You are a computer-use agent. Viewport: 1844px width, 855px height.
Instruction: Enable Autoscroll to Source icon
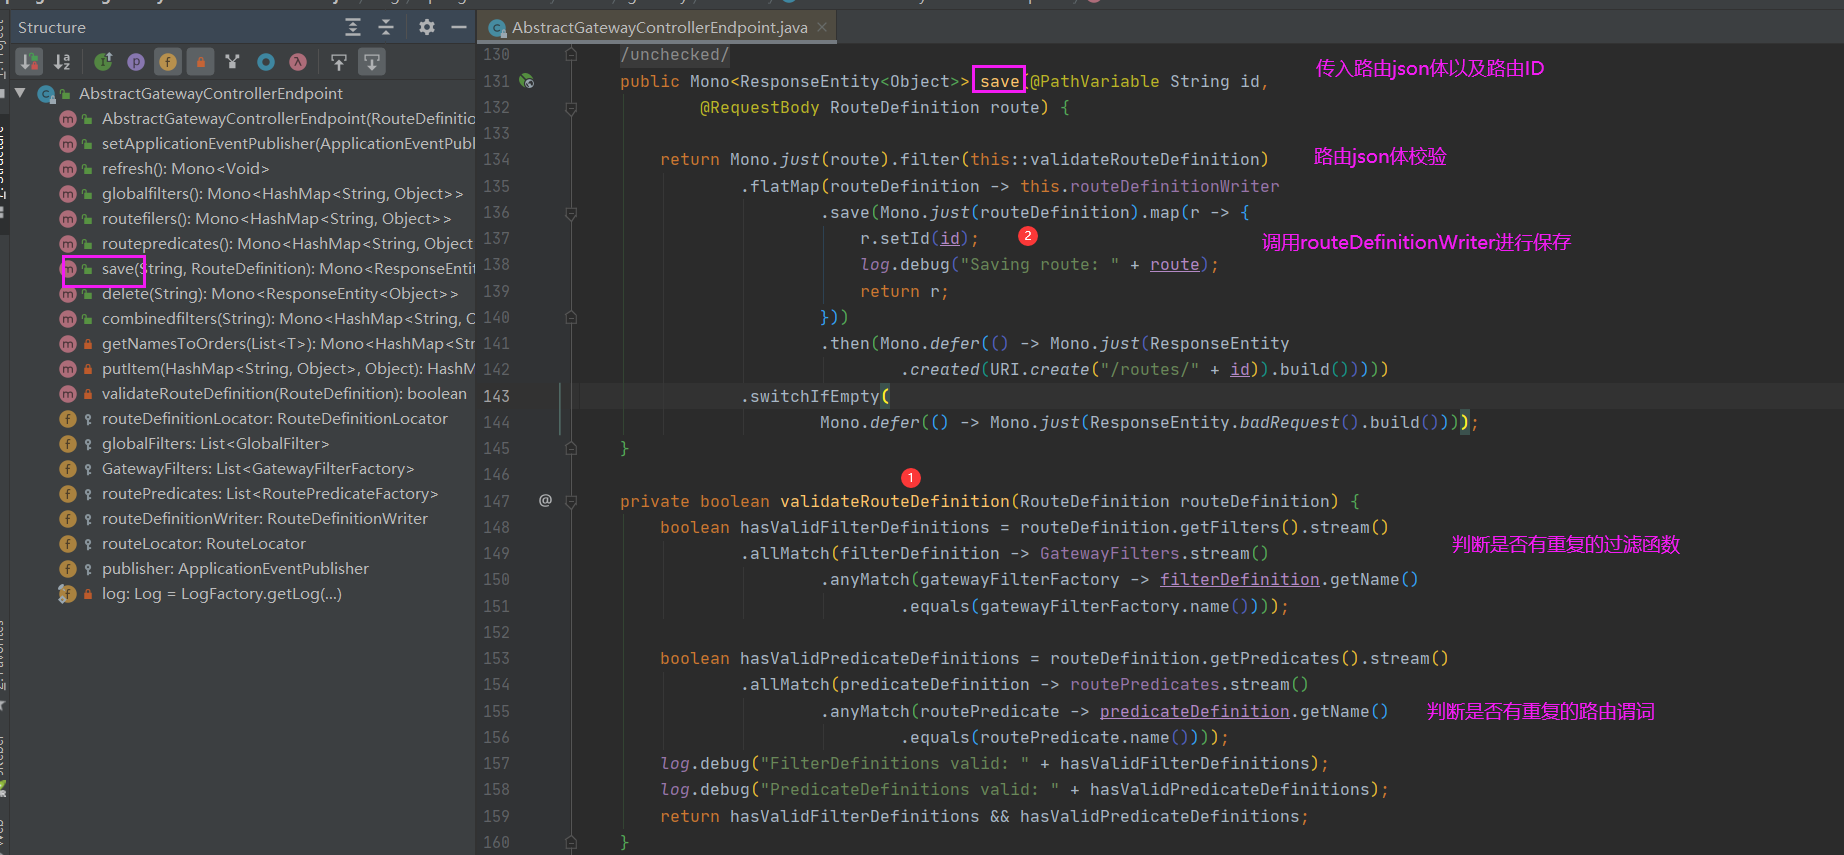point(339,62)
